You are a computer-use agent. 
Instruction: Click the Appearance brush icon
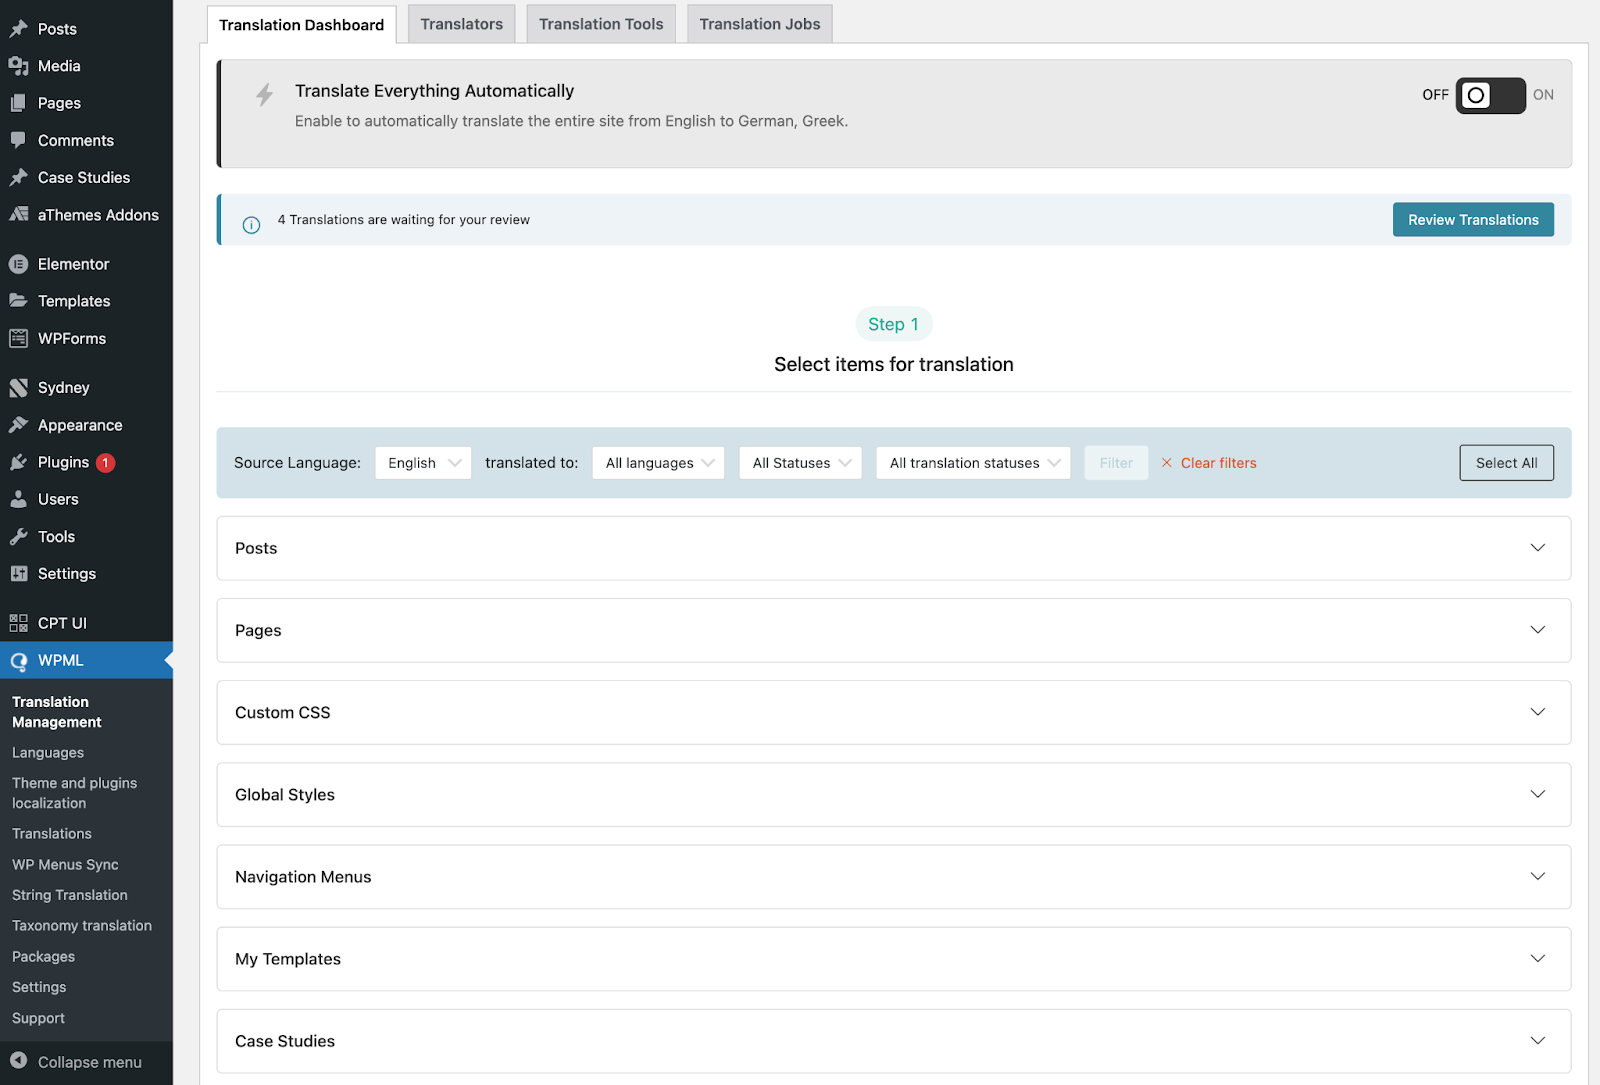(18, 425)
